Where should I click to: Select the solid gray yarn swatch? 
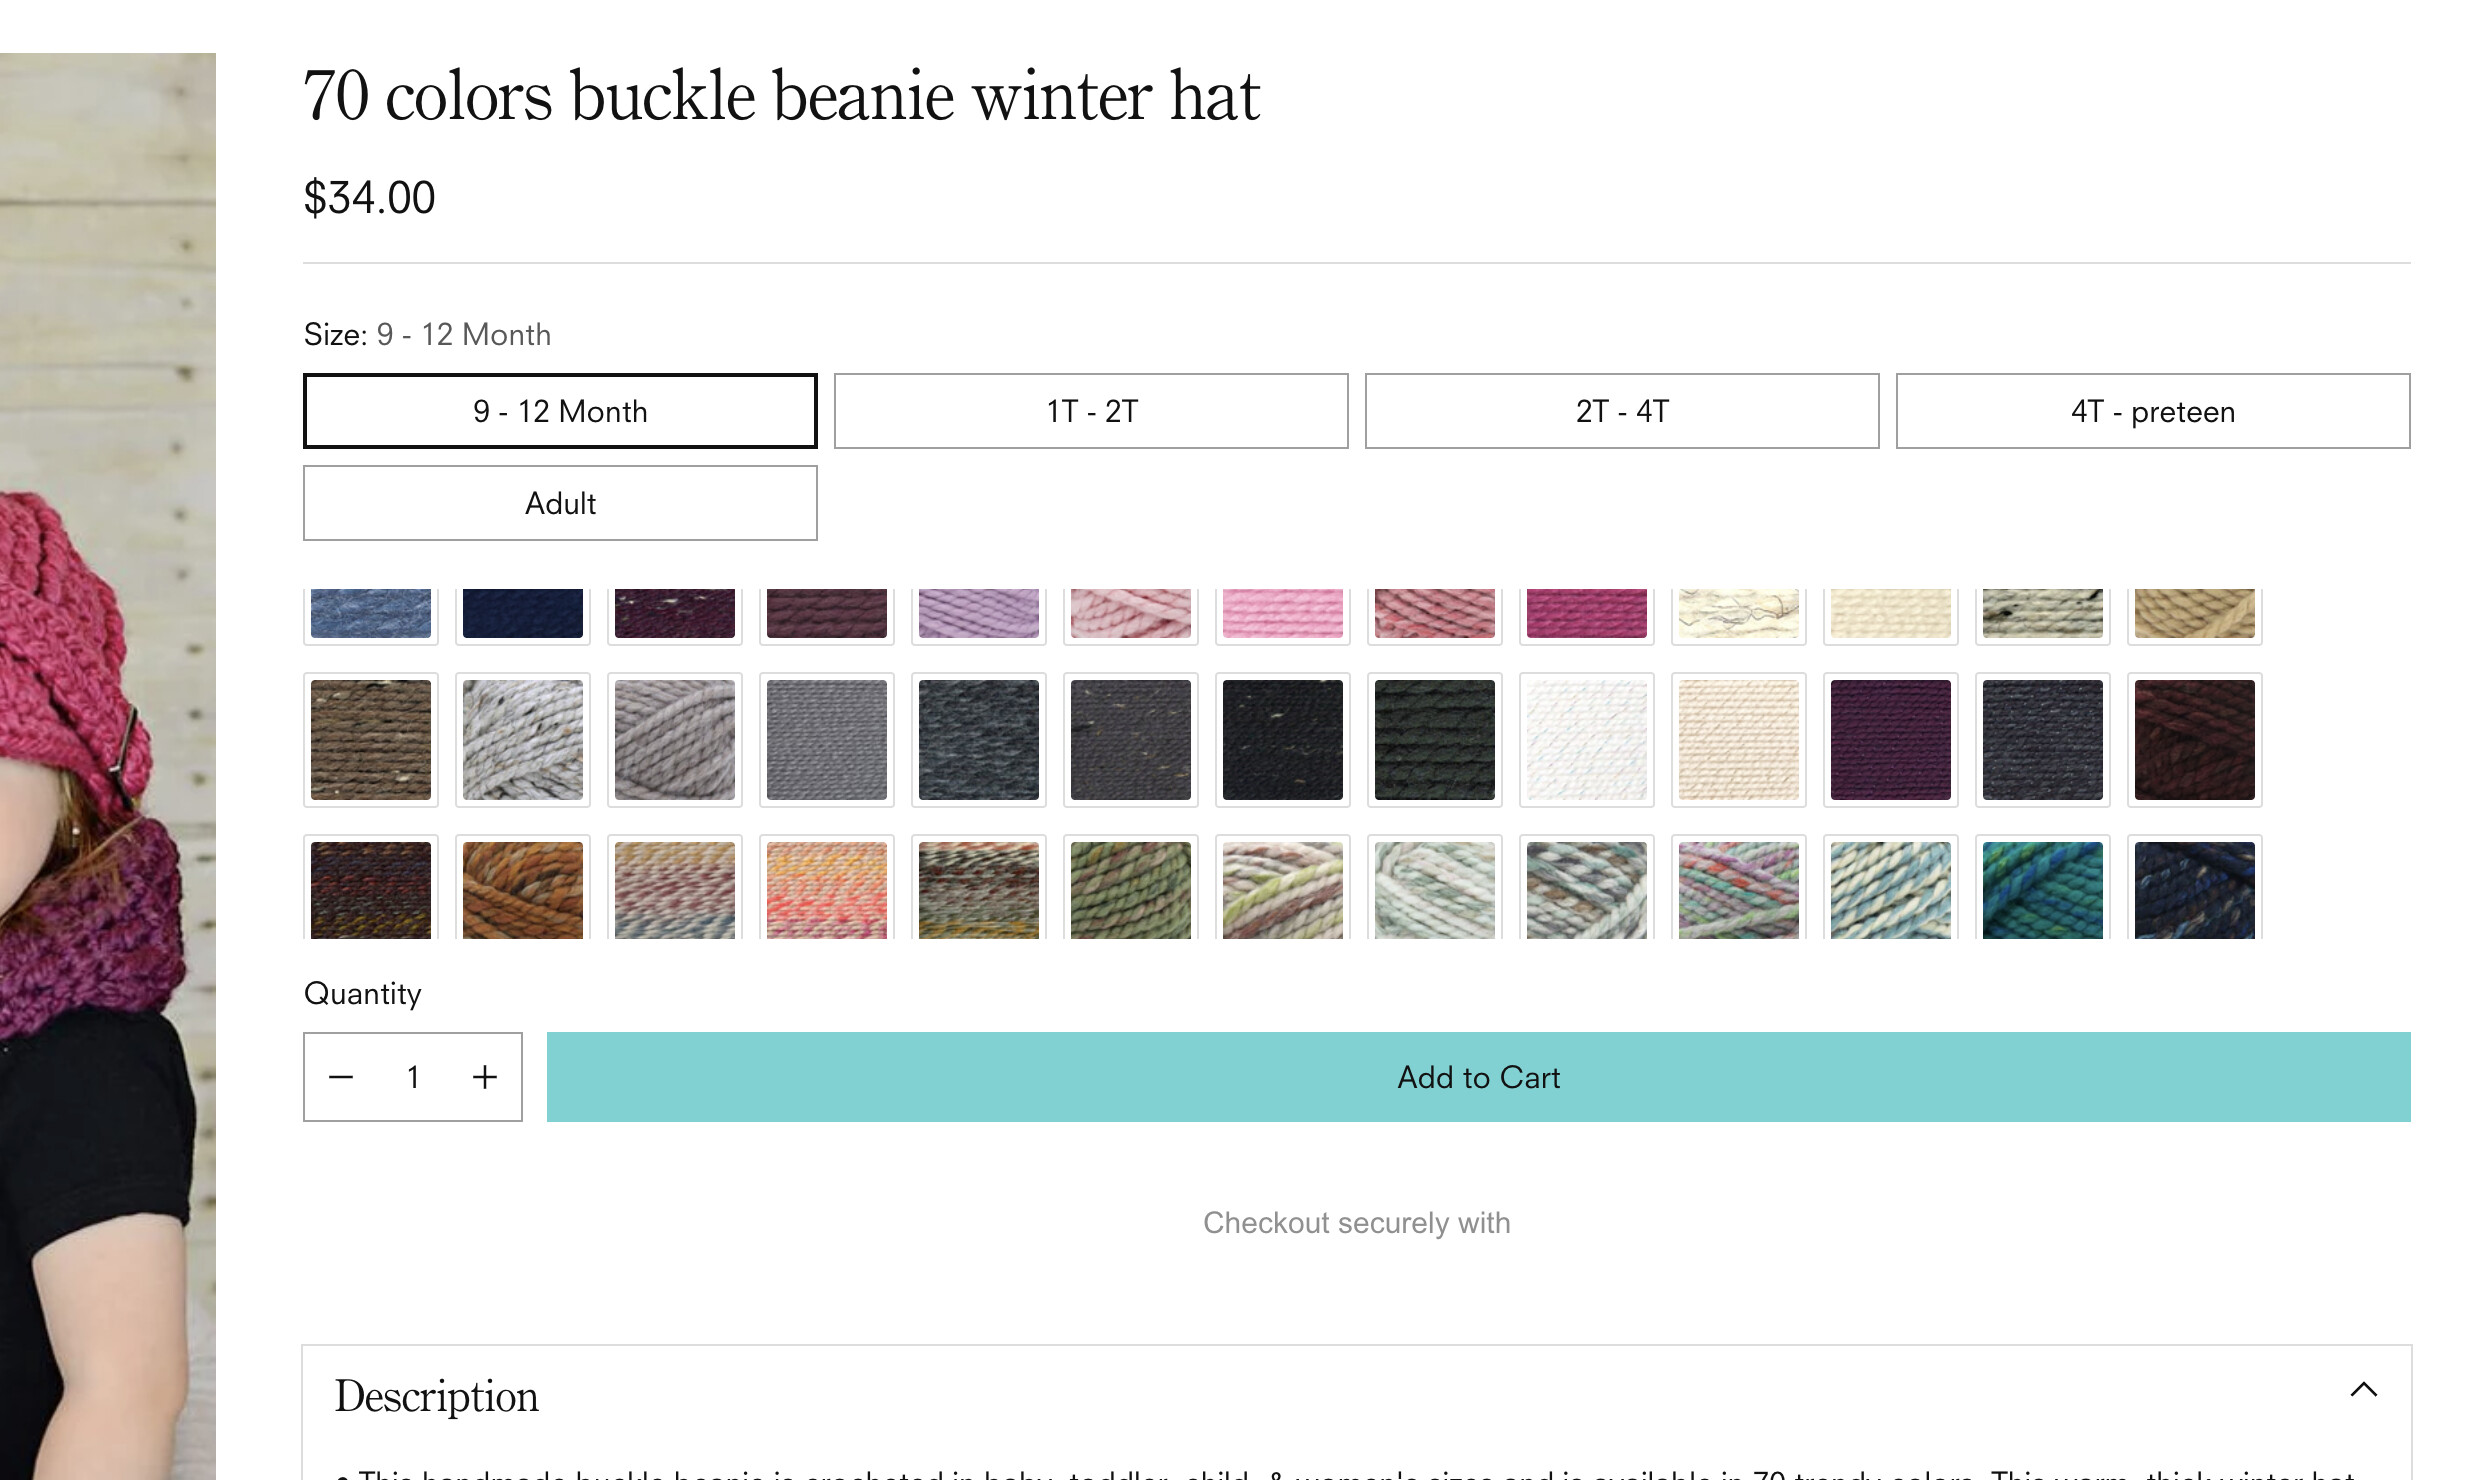pos(826,740)
